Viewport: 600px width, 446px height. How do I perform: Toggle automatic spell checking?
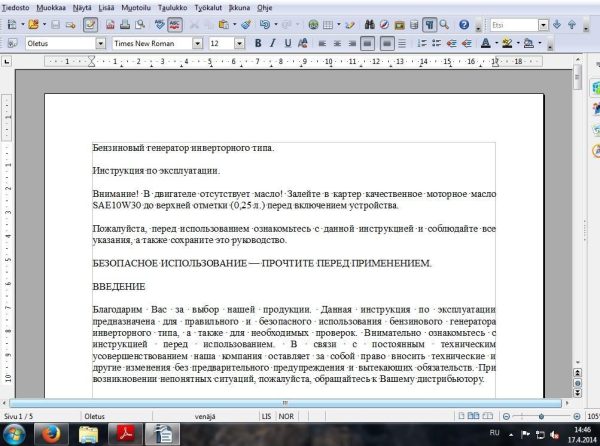pyautogui.click(x=174, y=25)
